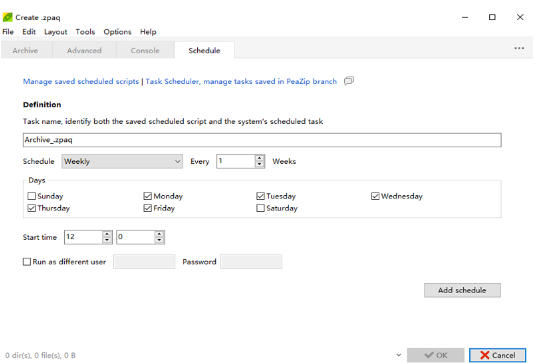Uncheck the Wednesday checkbox
Image resolution: width=537 pixels, height=363 pixels.
[x=375, y=196]
